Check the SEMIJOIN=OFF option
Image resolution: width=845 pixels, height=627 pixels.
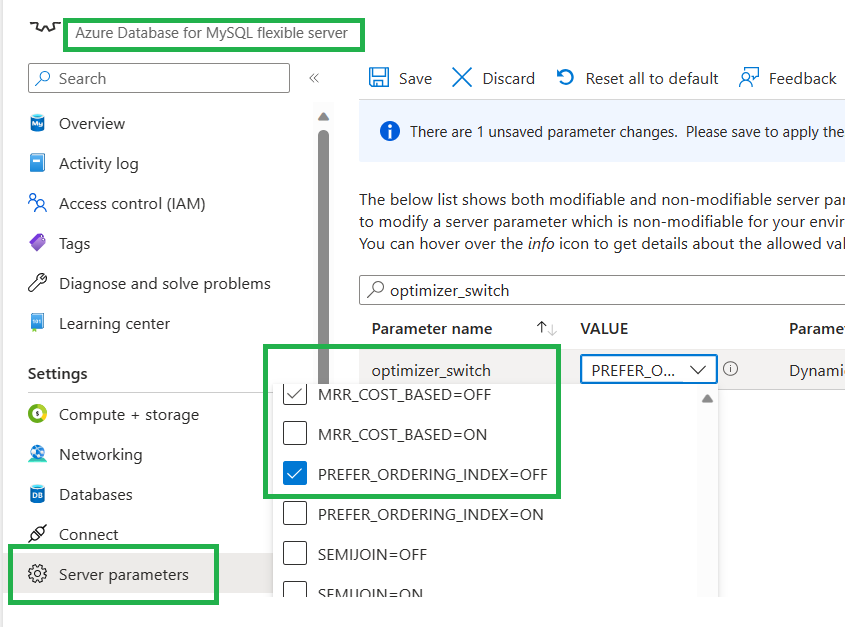(x=295, y=552)
